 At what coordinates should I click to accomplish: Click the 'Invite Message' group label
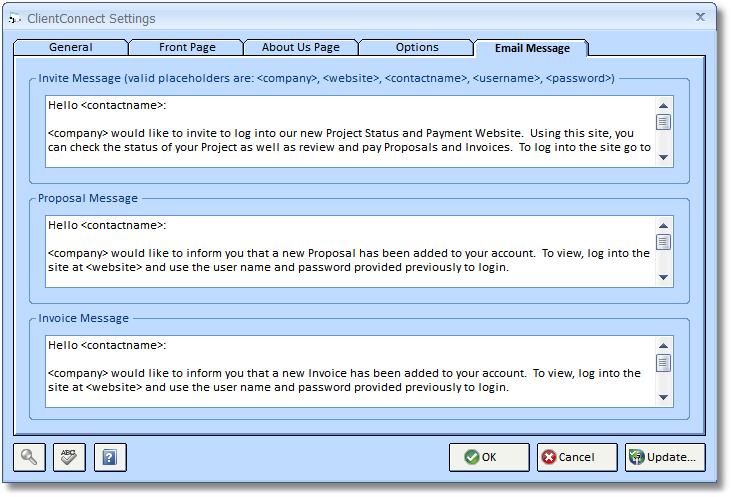326,78
